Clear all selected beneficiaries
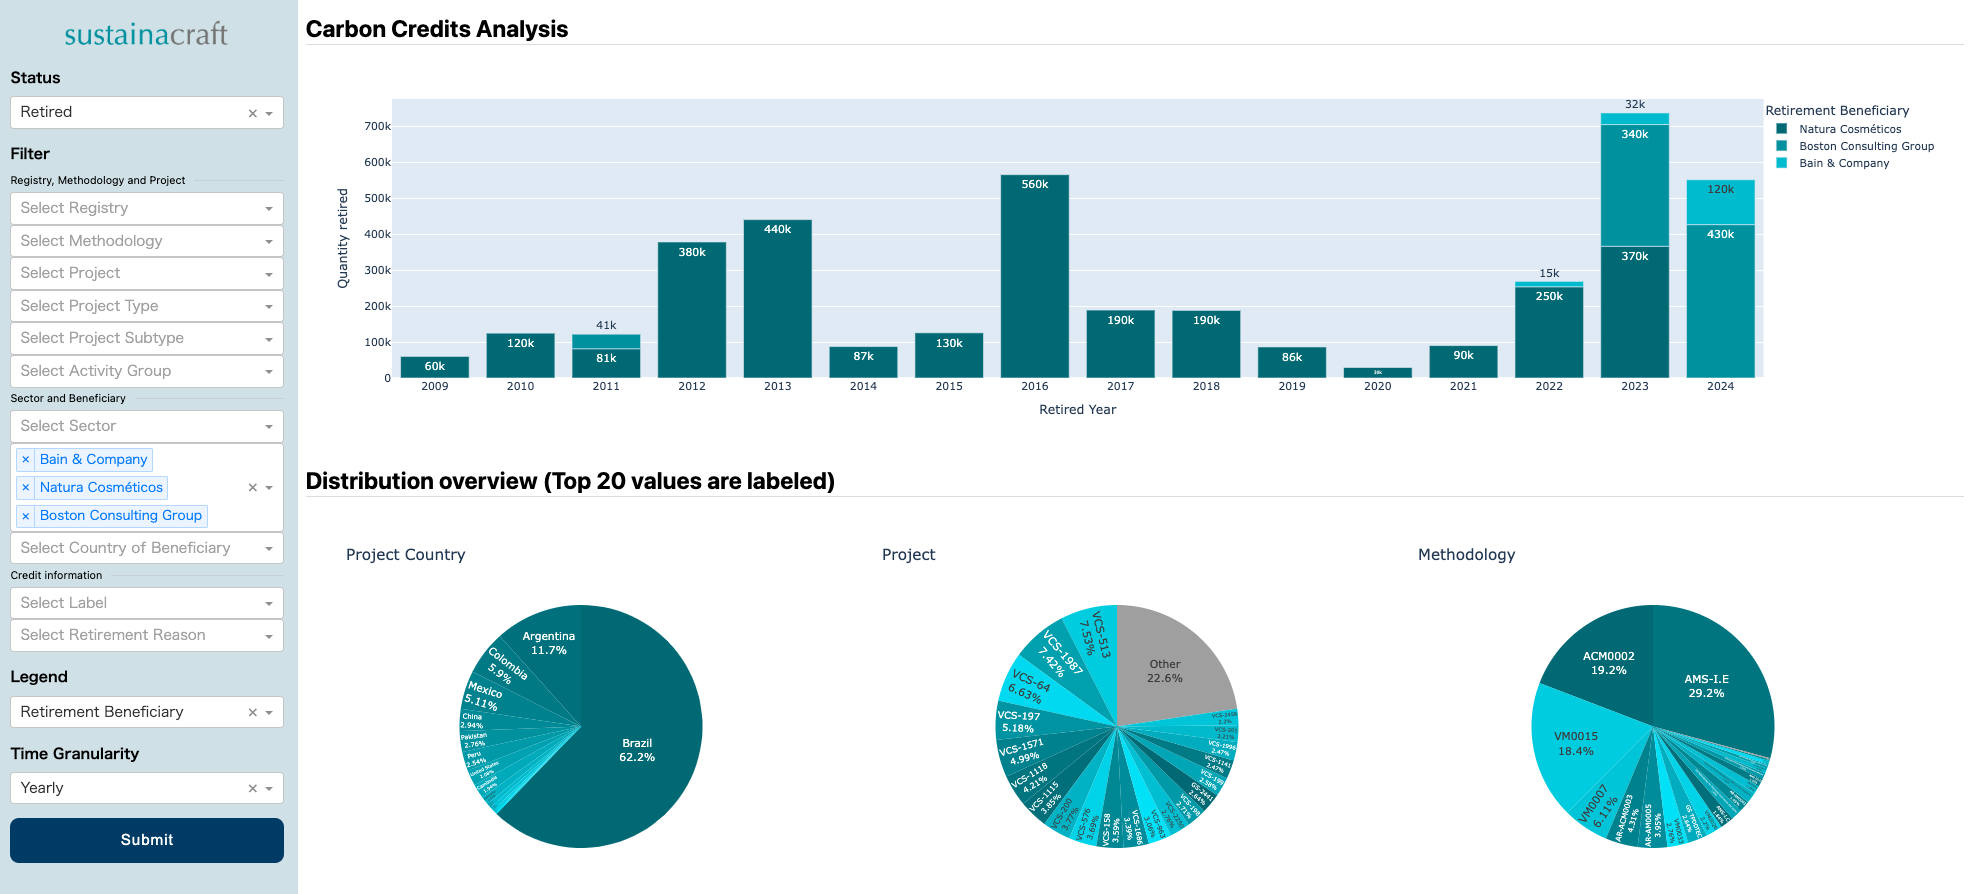 [x=253, y=488]
